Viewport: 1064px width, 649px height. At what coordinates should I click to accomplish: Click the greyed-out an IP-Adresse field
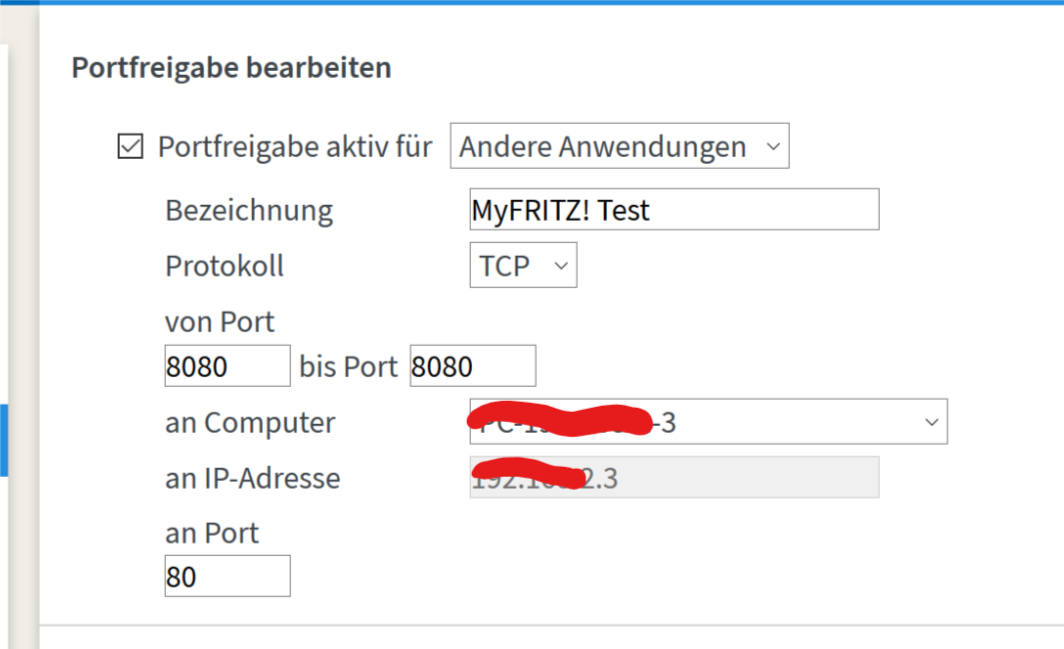click(674, 477)
